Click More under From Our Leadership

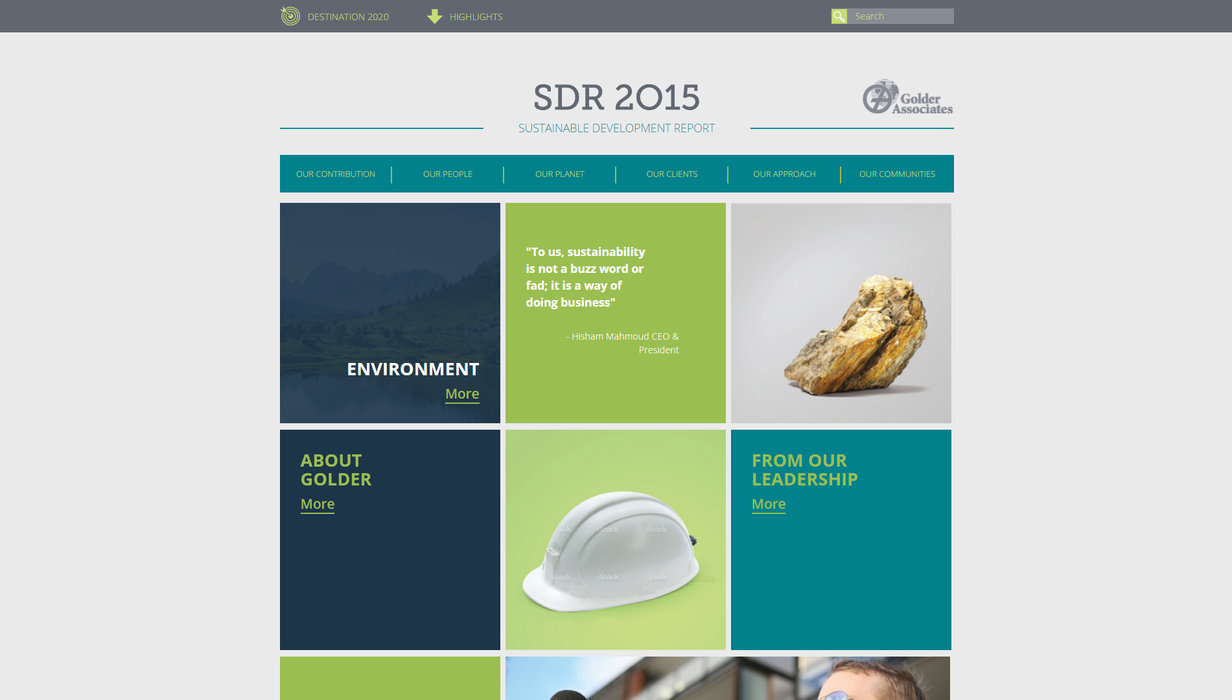pos(768,504)
